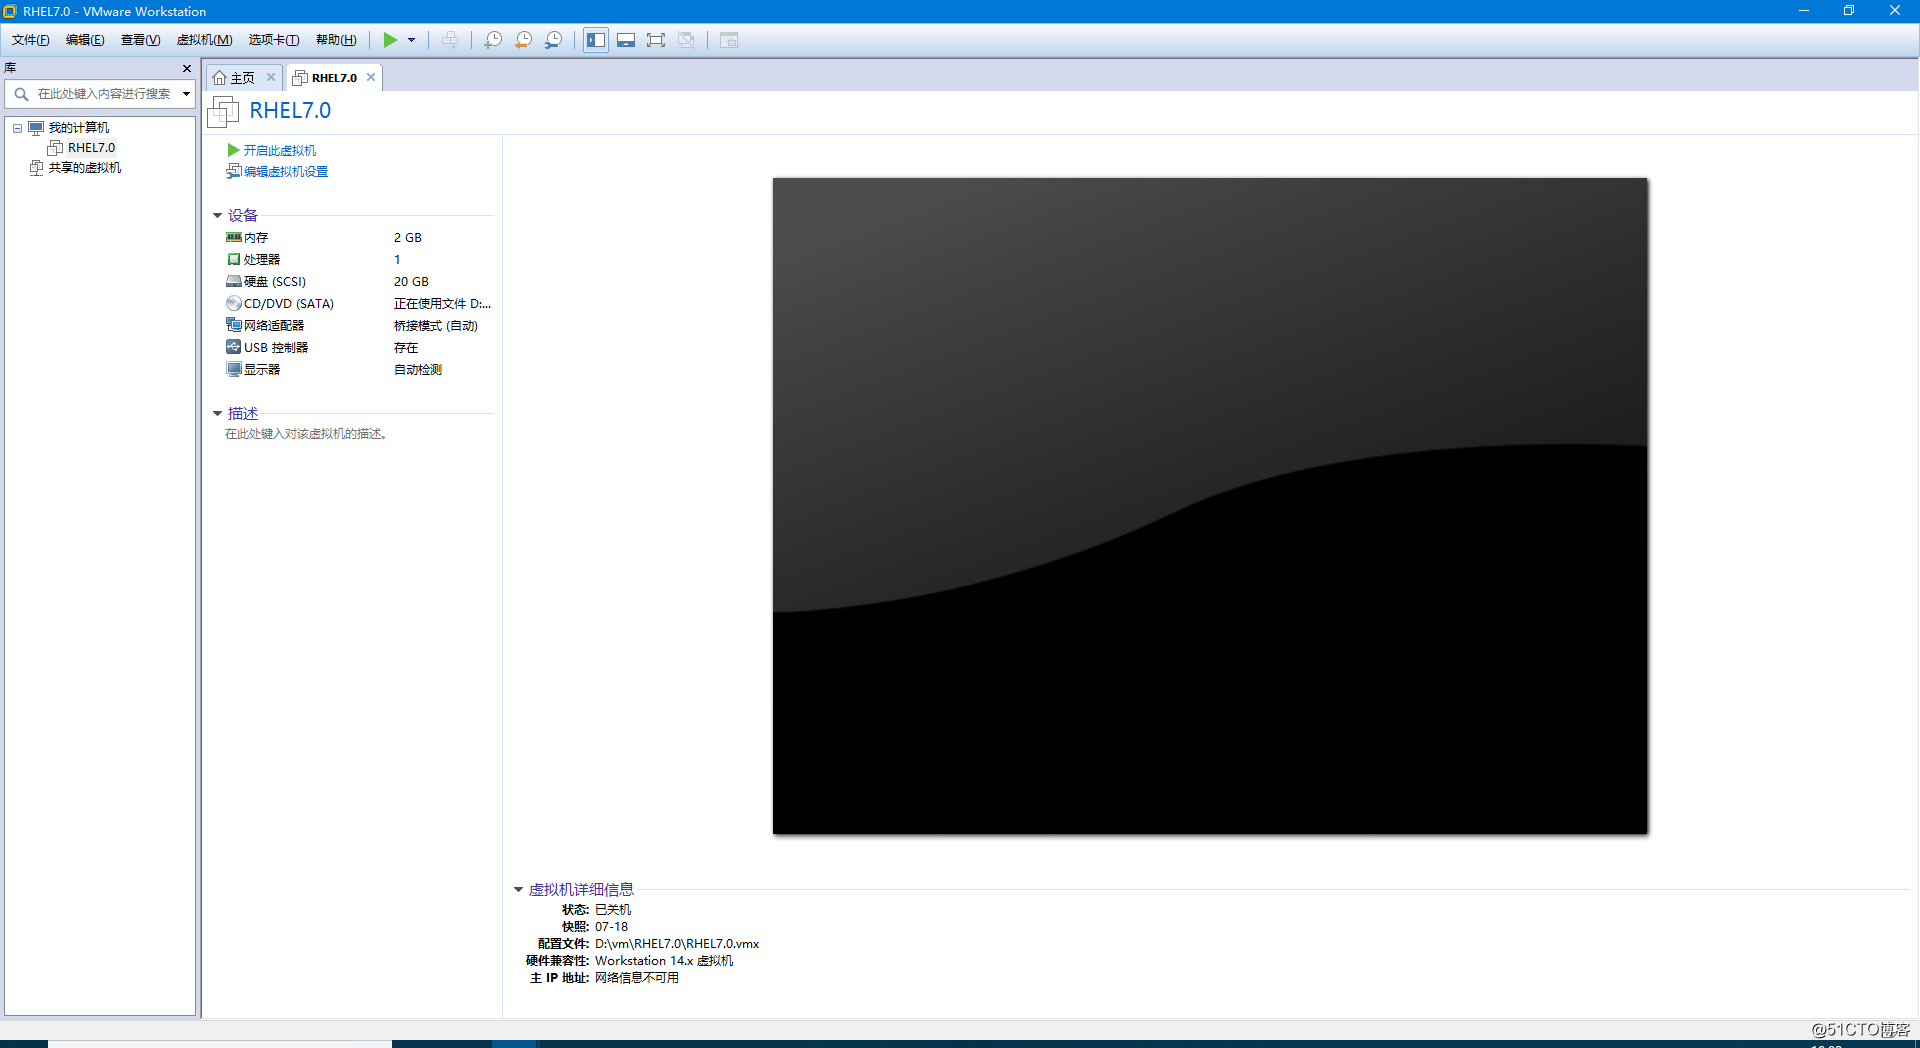Select 共享的虚拟机 in the library tree
This screenshot has height=1048, width=1920.
[85, 168]
